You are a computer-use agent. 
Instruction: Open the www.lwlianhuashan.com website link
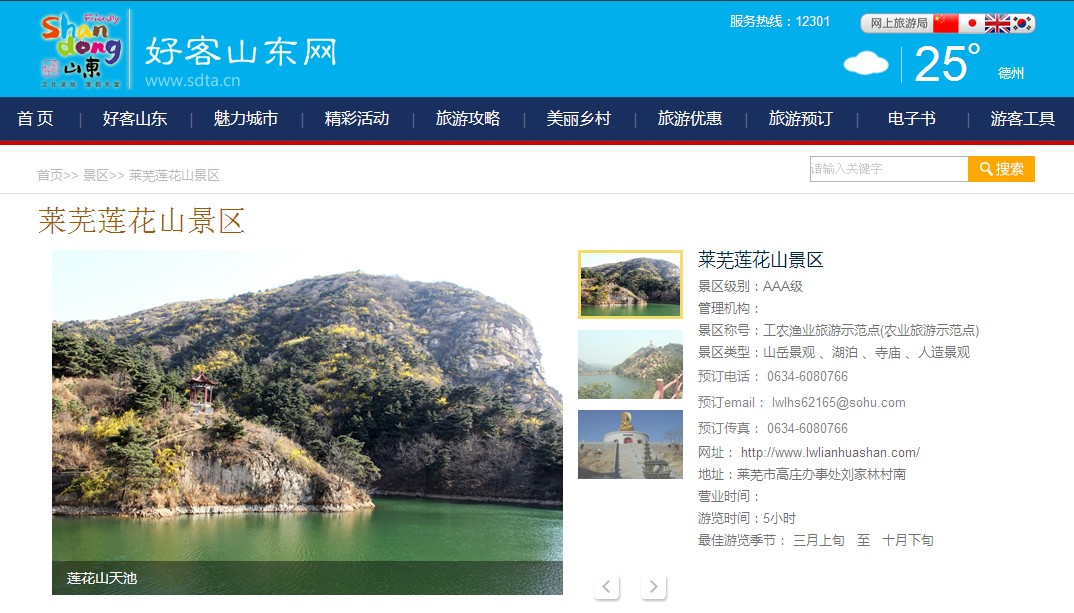coord(830,453)
